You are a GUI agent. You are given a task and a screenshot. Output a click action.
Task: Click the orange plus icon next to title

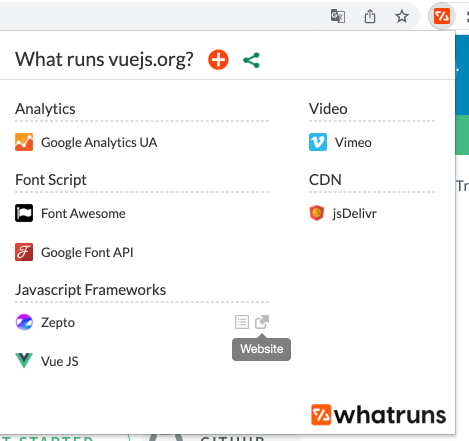[218, 60]
